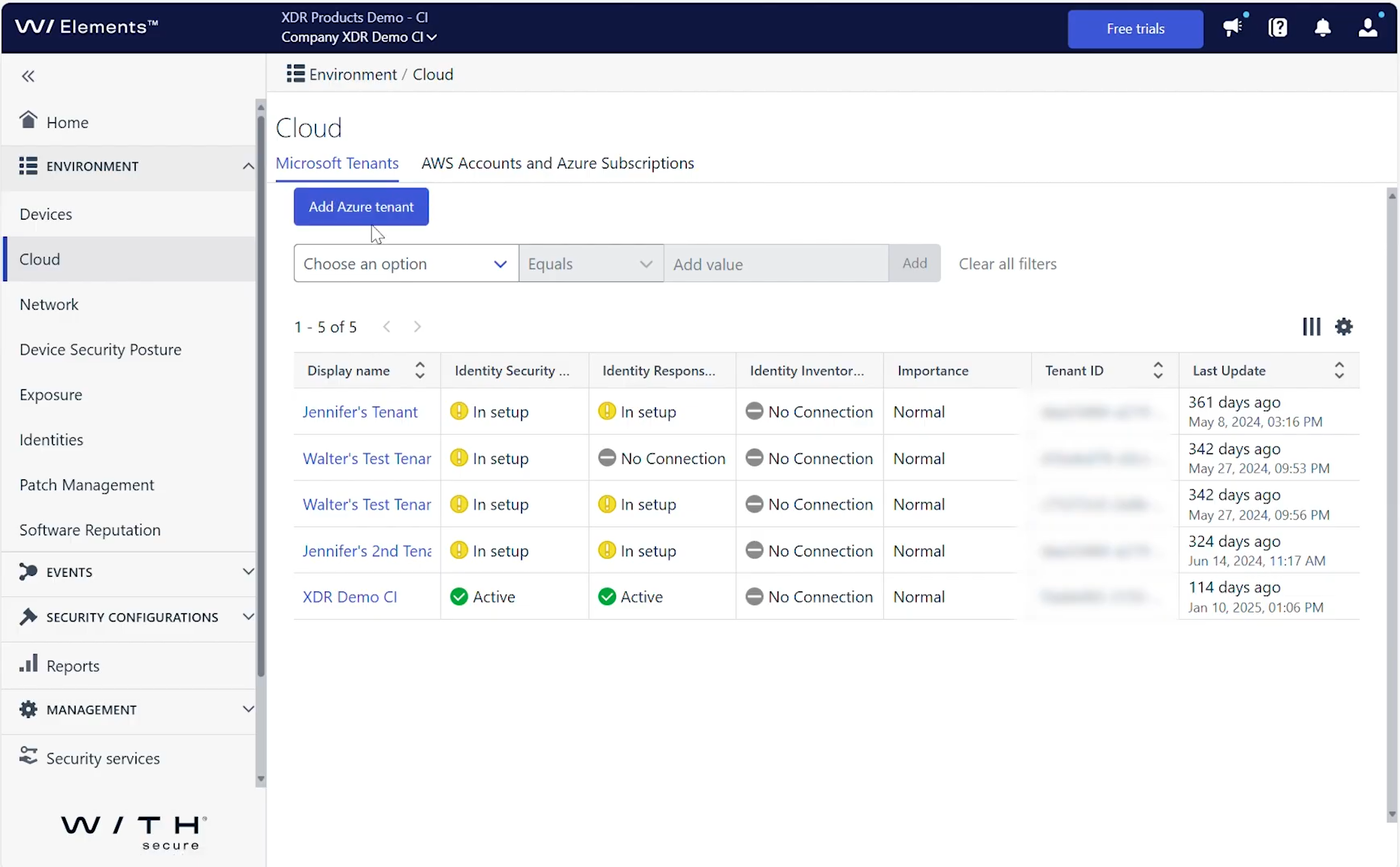Click the Reports bar chart icon
1400x867 pixels.
(x=28, y=664)
